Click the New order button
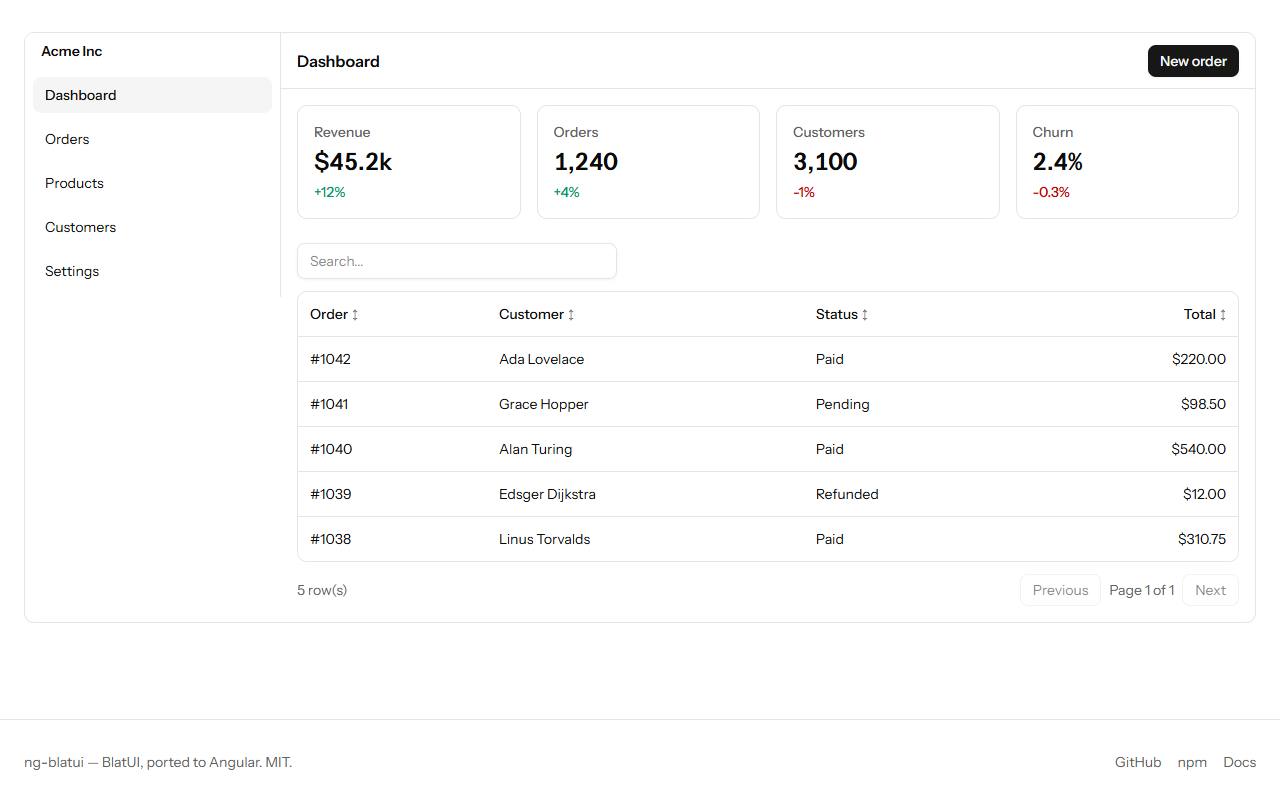This screenshot has width=1280, height=800. click(x=1193, y=61)
